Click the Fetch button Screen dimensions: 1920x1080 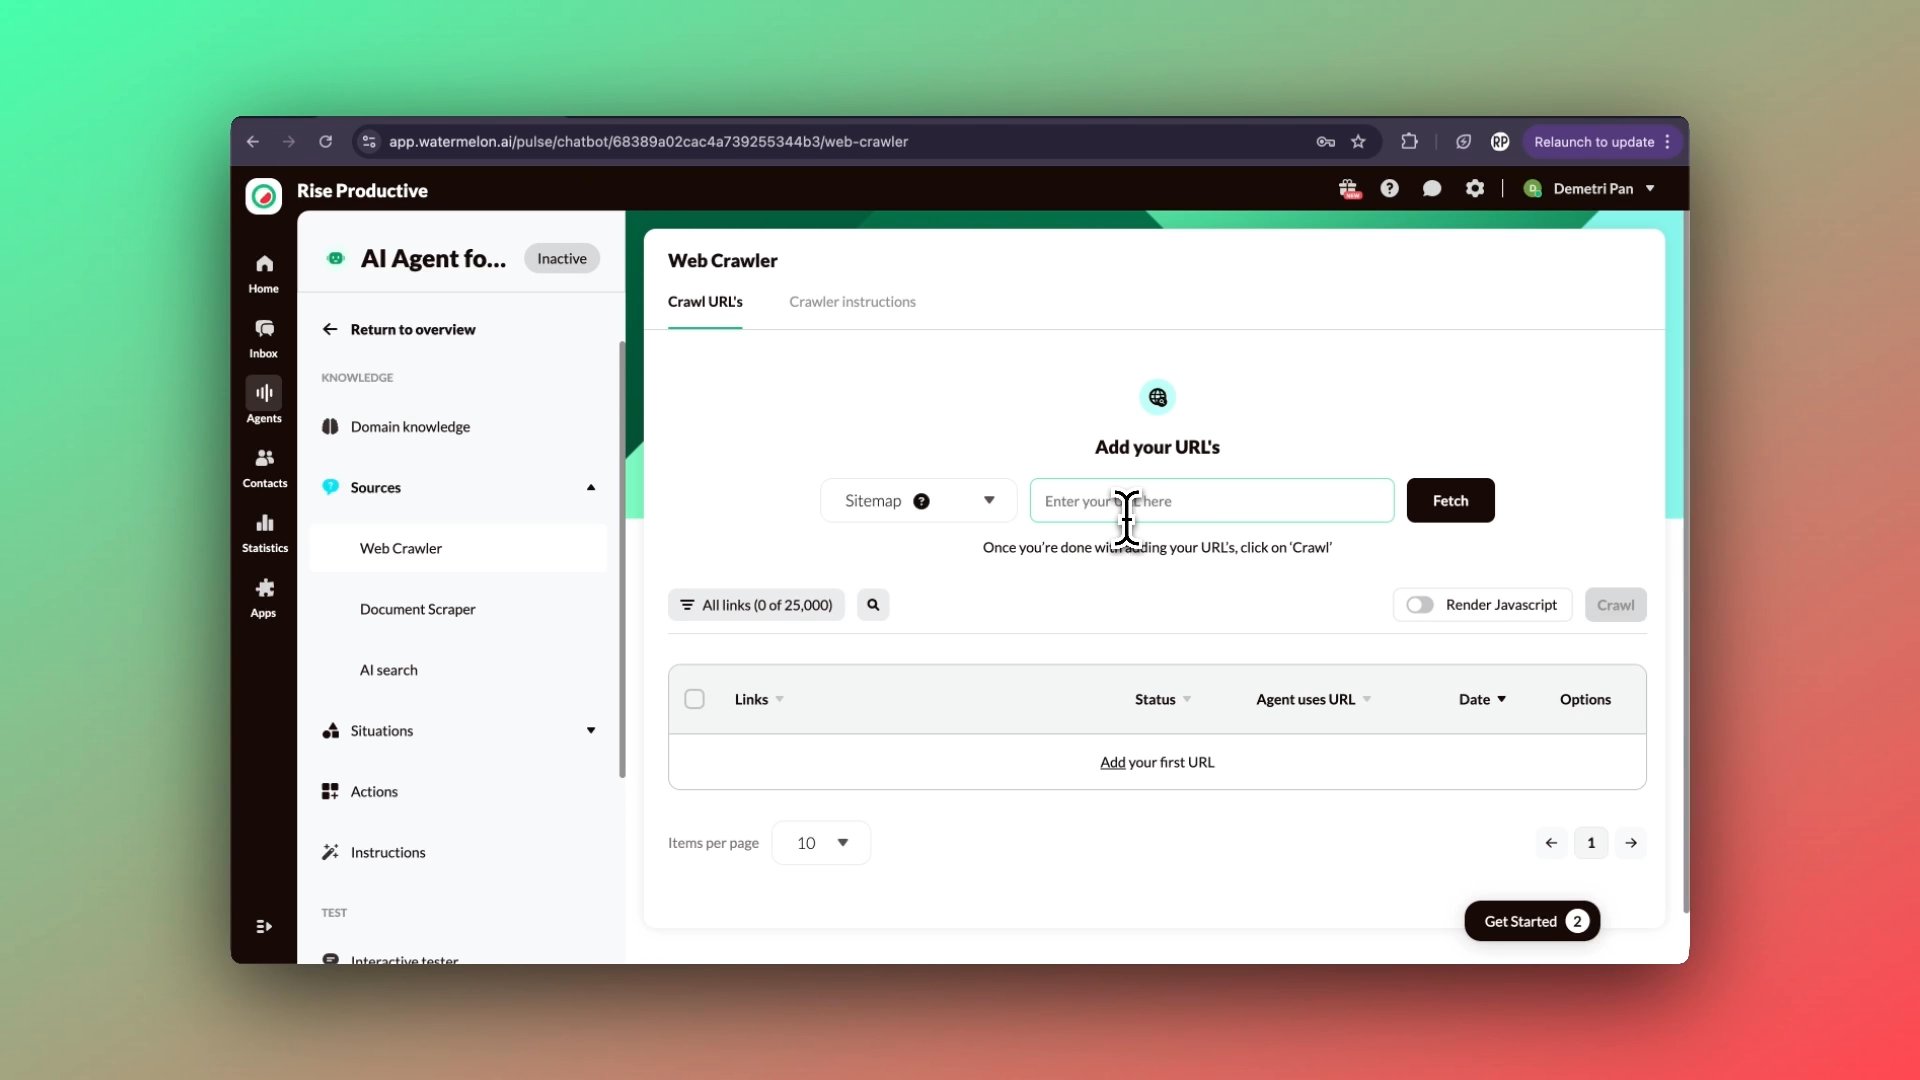tap(1450, 500)
